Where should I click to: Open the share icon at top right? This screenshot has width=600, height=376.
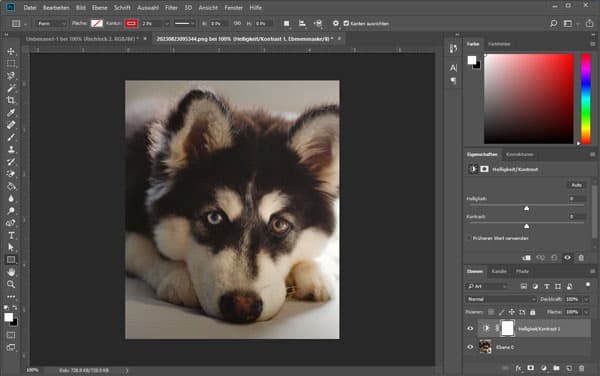coord(589,23)
